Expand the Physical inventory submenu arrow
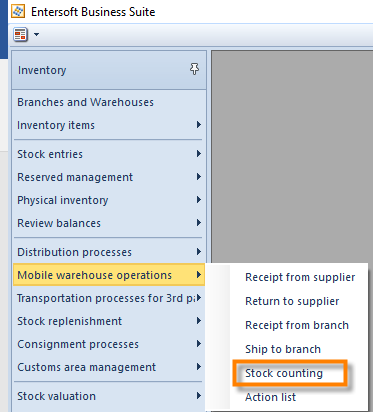 [x=199, y=200]
